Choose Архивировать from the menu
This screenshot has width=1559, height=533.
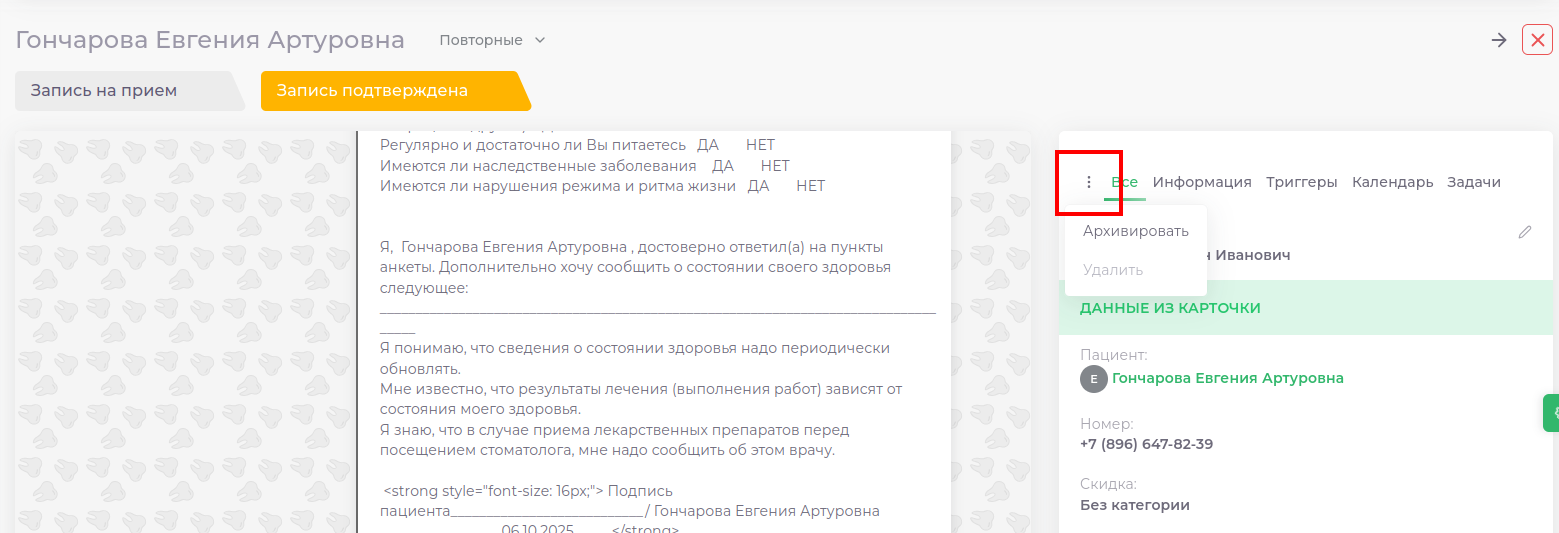[1136, 231]
